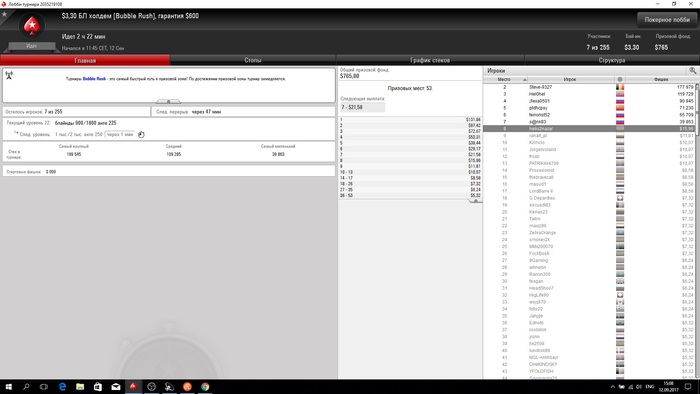Click the PokerStars red spade logo

tap(32, 26)
